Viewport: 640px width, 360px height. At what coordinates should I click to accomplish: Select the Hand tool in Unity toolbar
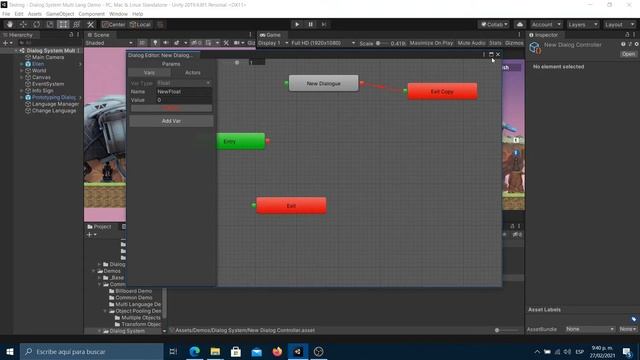click(x=10, y=24)
